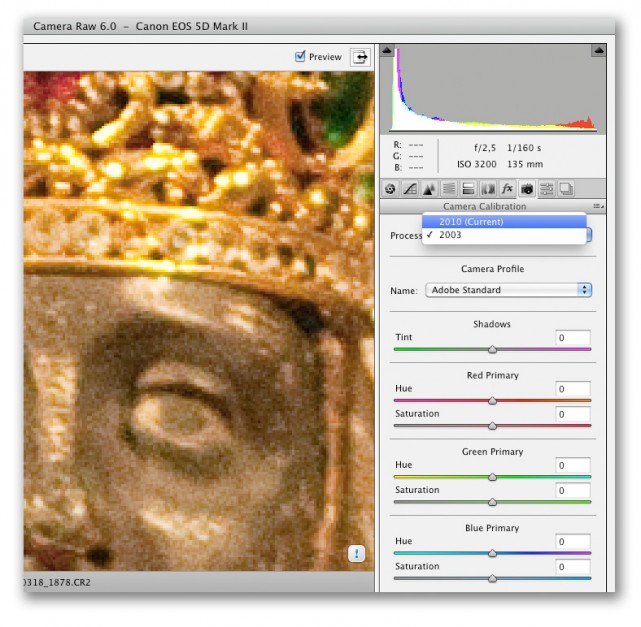Click the Blue Primary Saturation value field

tap(573, 567)
